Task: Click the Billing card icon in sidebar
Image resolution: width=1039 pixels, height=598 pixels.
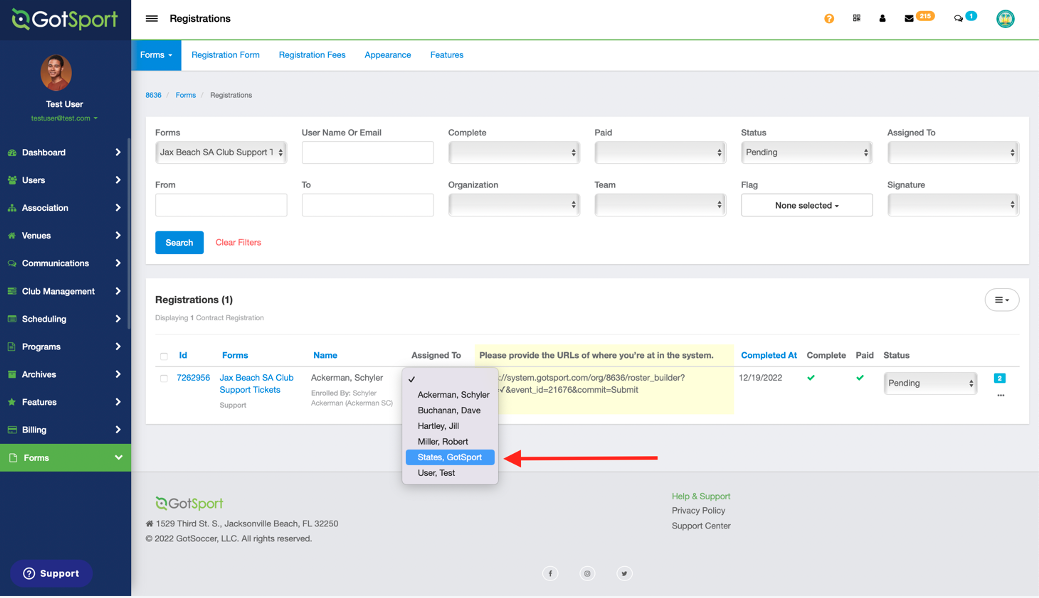Action: (x=12, y=430)
